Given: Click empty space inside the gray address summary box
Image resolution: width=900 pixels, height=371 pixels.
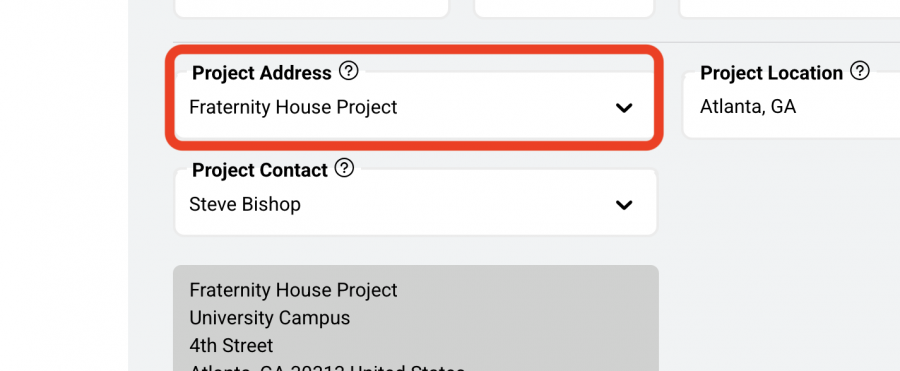Looking at the screenshot, I should [x=545, y=322].
